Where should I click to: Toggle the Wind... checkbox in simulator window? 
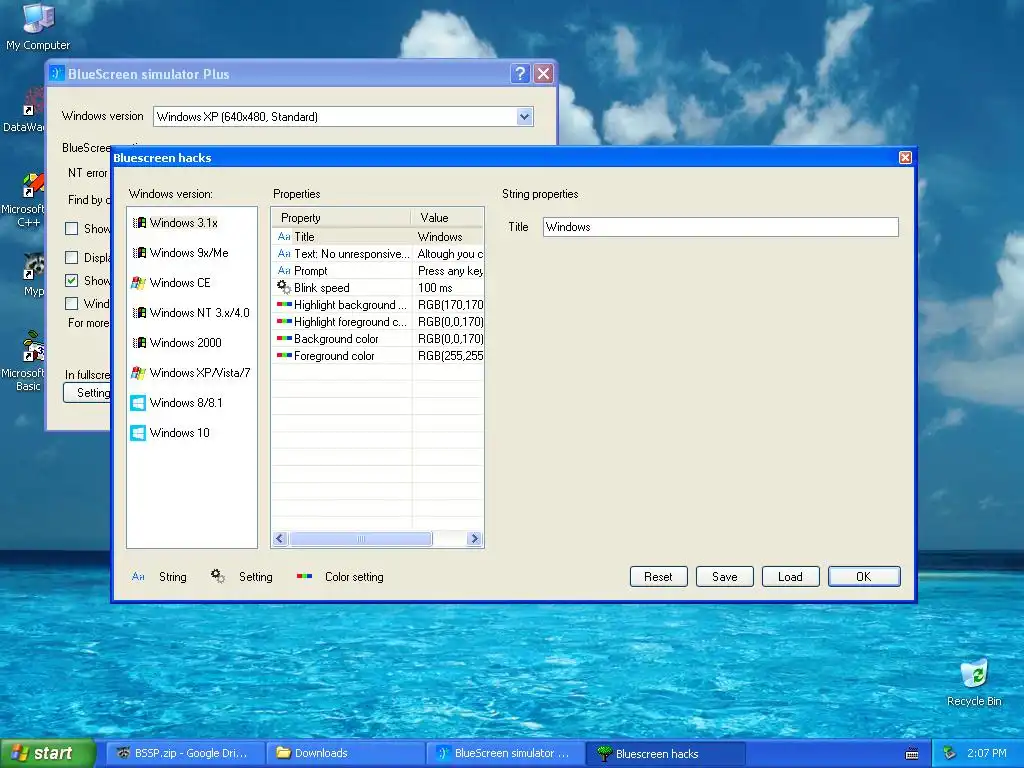72,304
